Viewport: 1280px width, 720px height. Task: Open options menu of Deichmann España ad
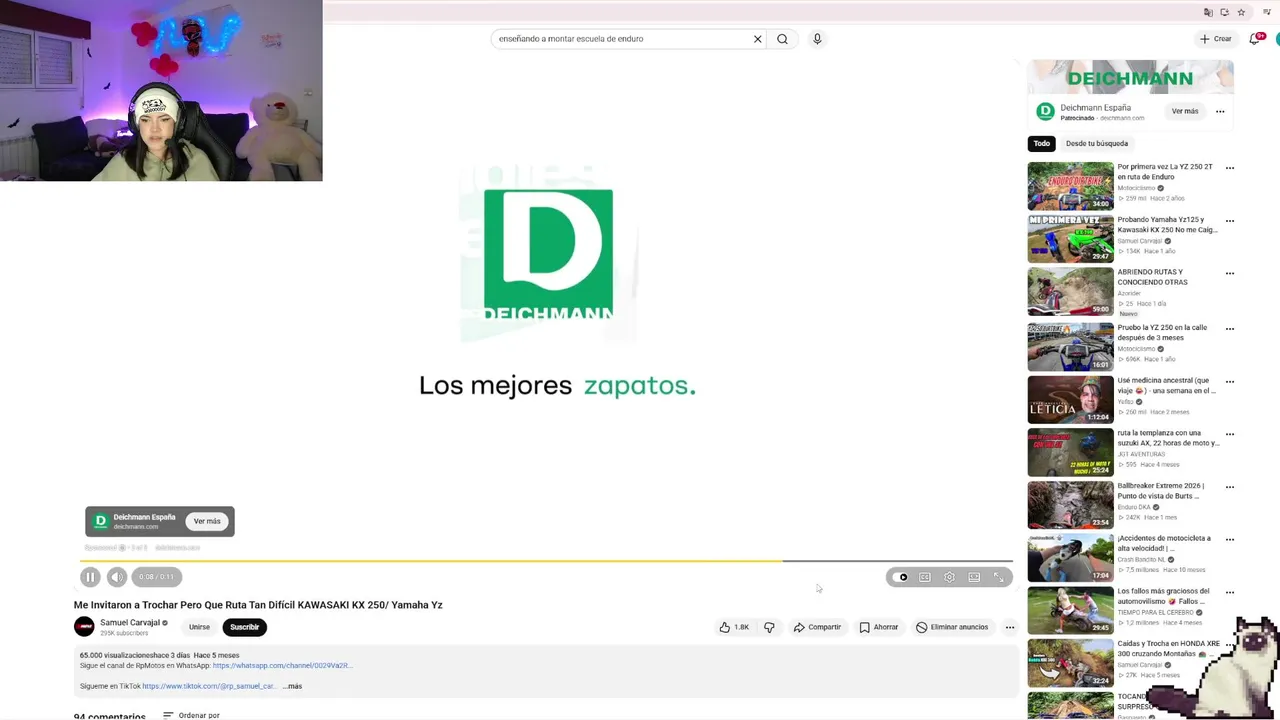(x=1220, y=111)
